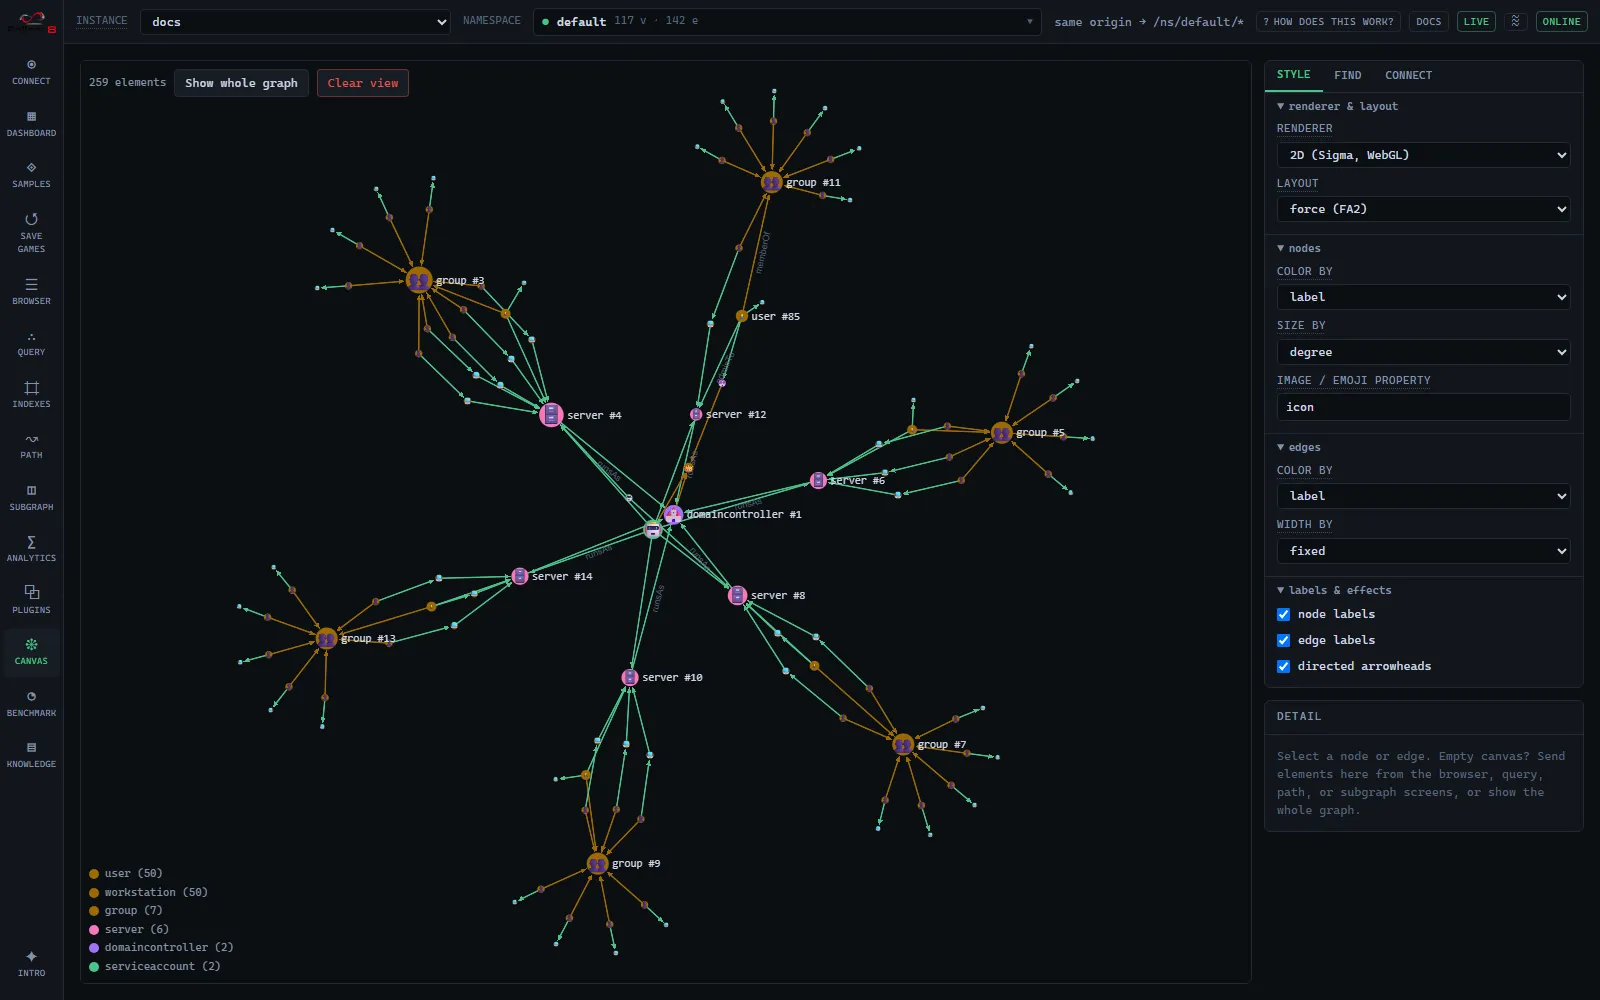Open the Query sidebar item
This screenshot has width=1600, height=1000.
tap(31, 343)
